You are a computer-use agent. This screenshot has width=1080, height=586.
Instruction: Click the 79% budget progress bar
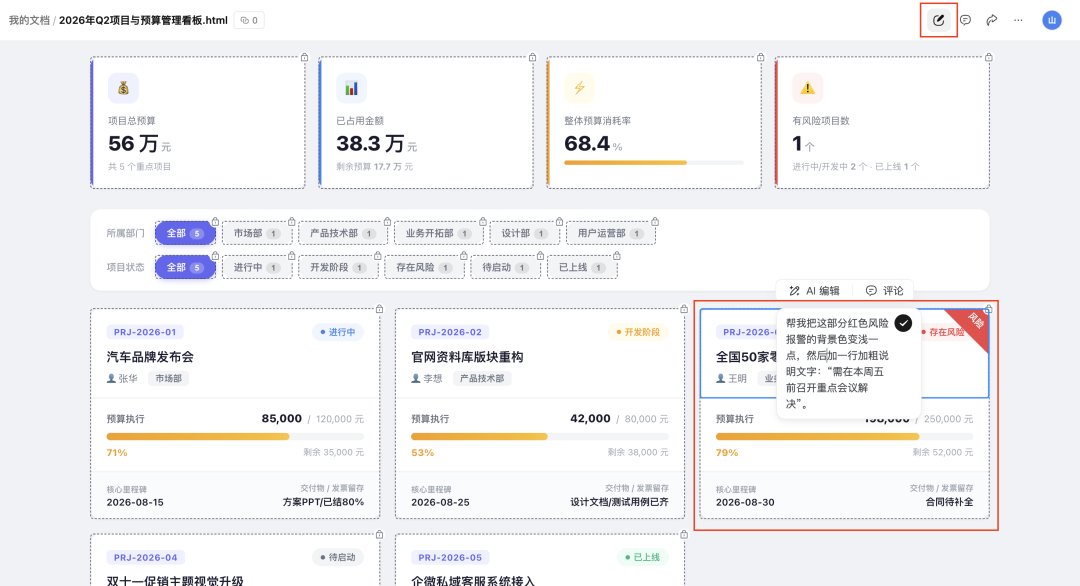click(844, 437)
